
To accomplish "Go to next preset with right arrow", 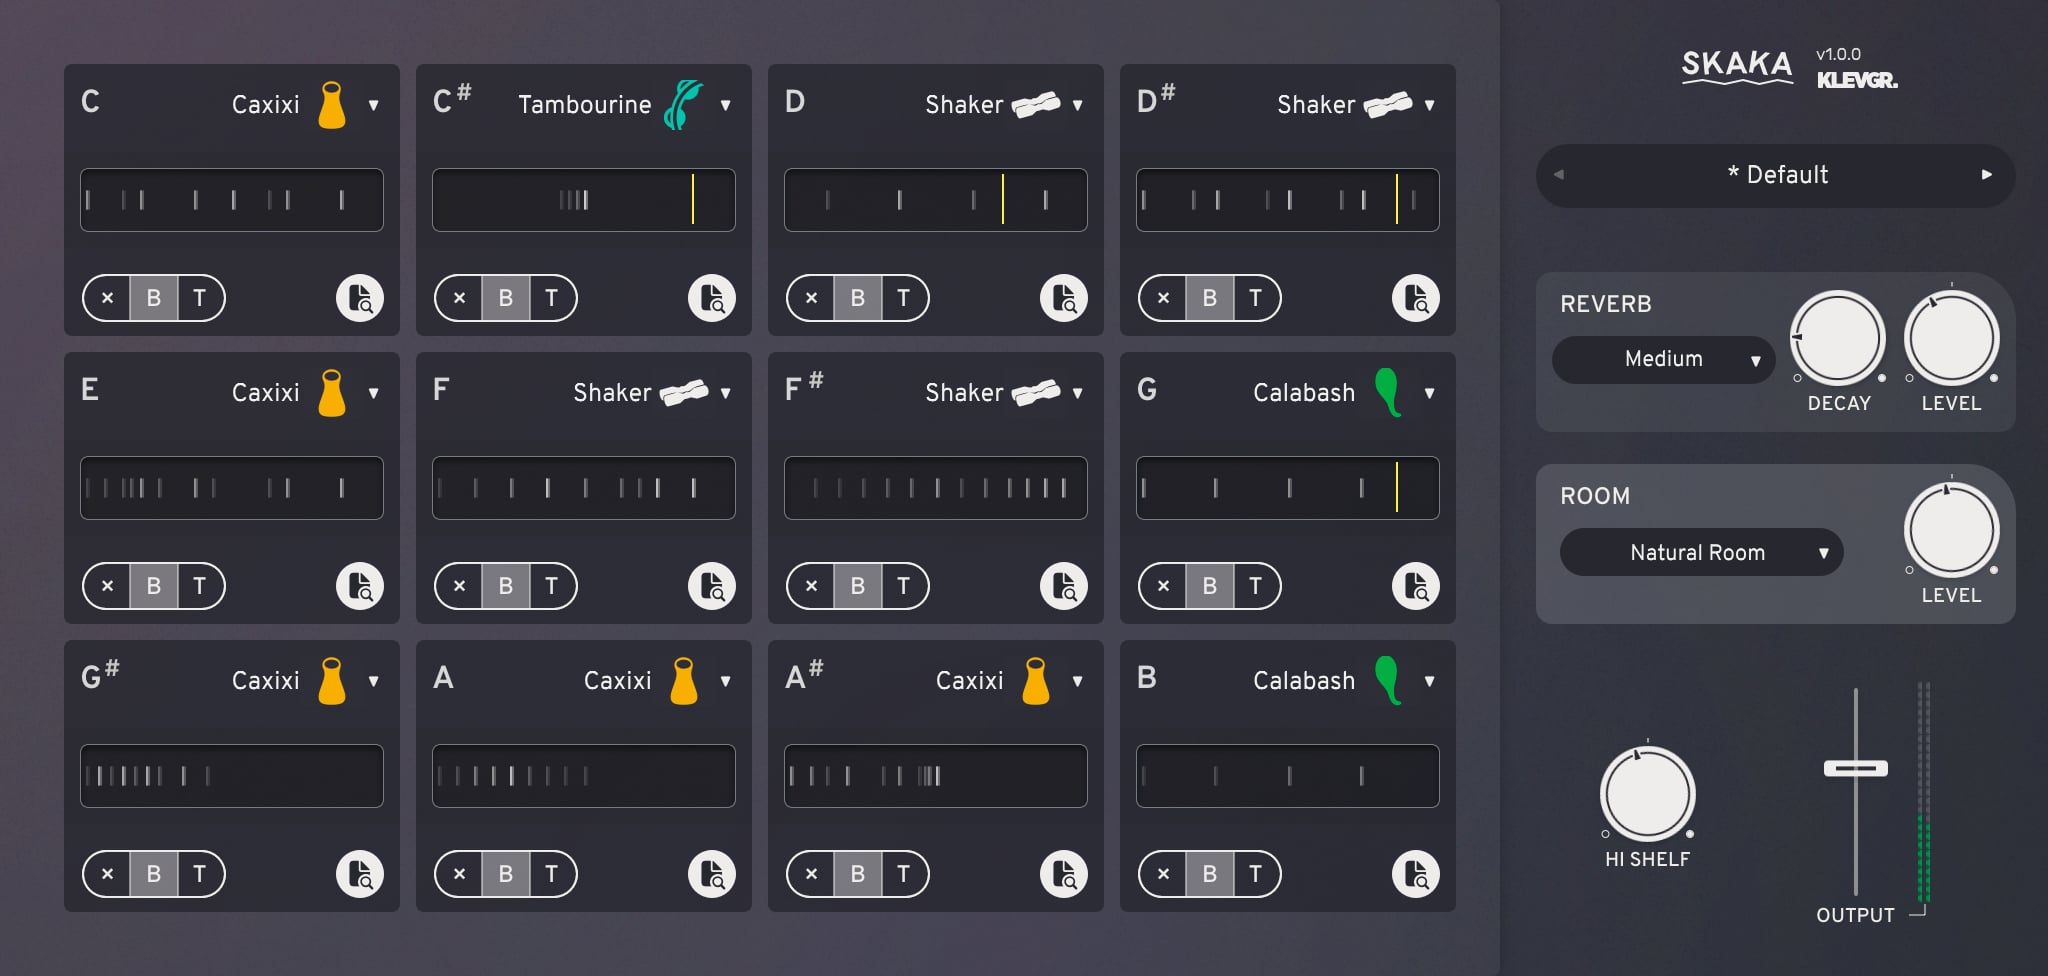I will pos(1986,174).
